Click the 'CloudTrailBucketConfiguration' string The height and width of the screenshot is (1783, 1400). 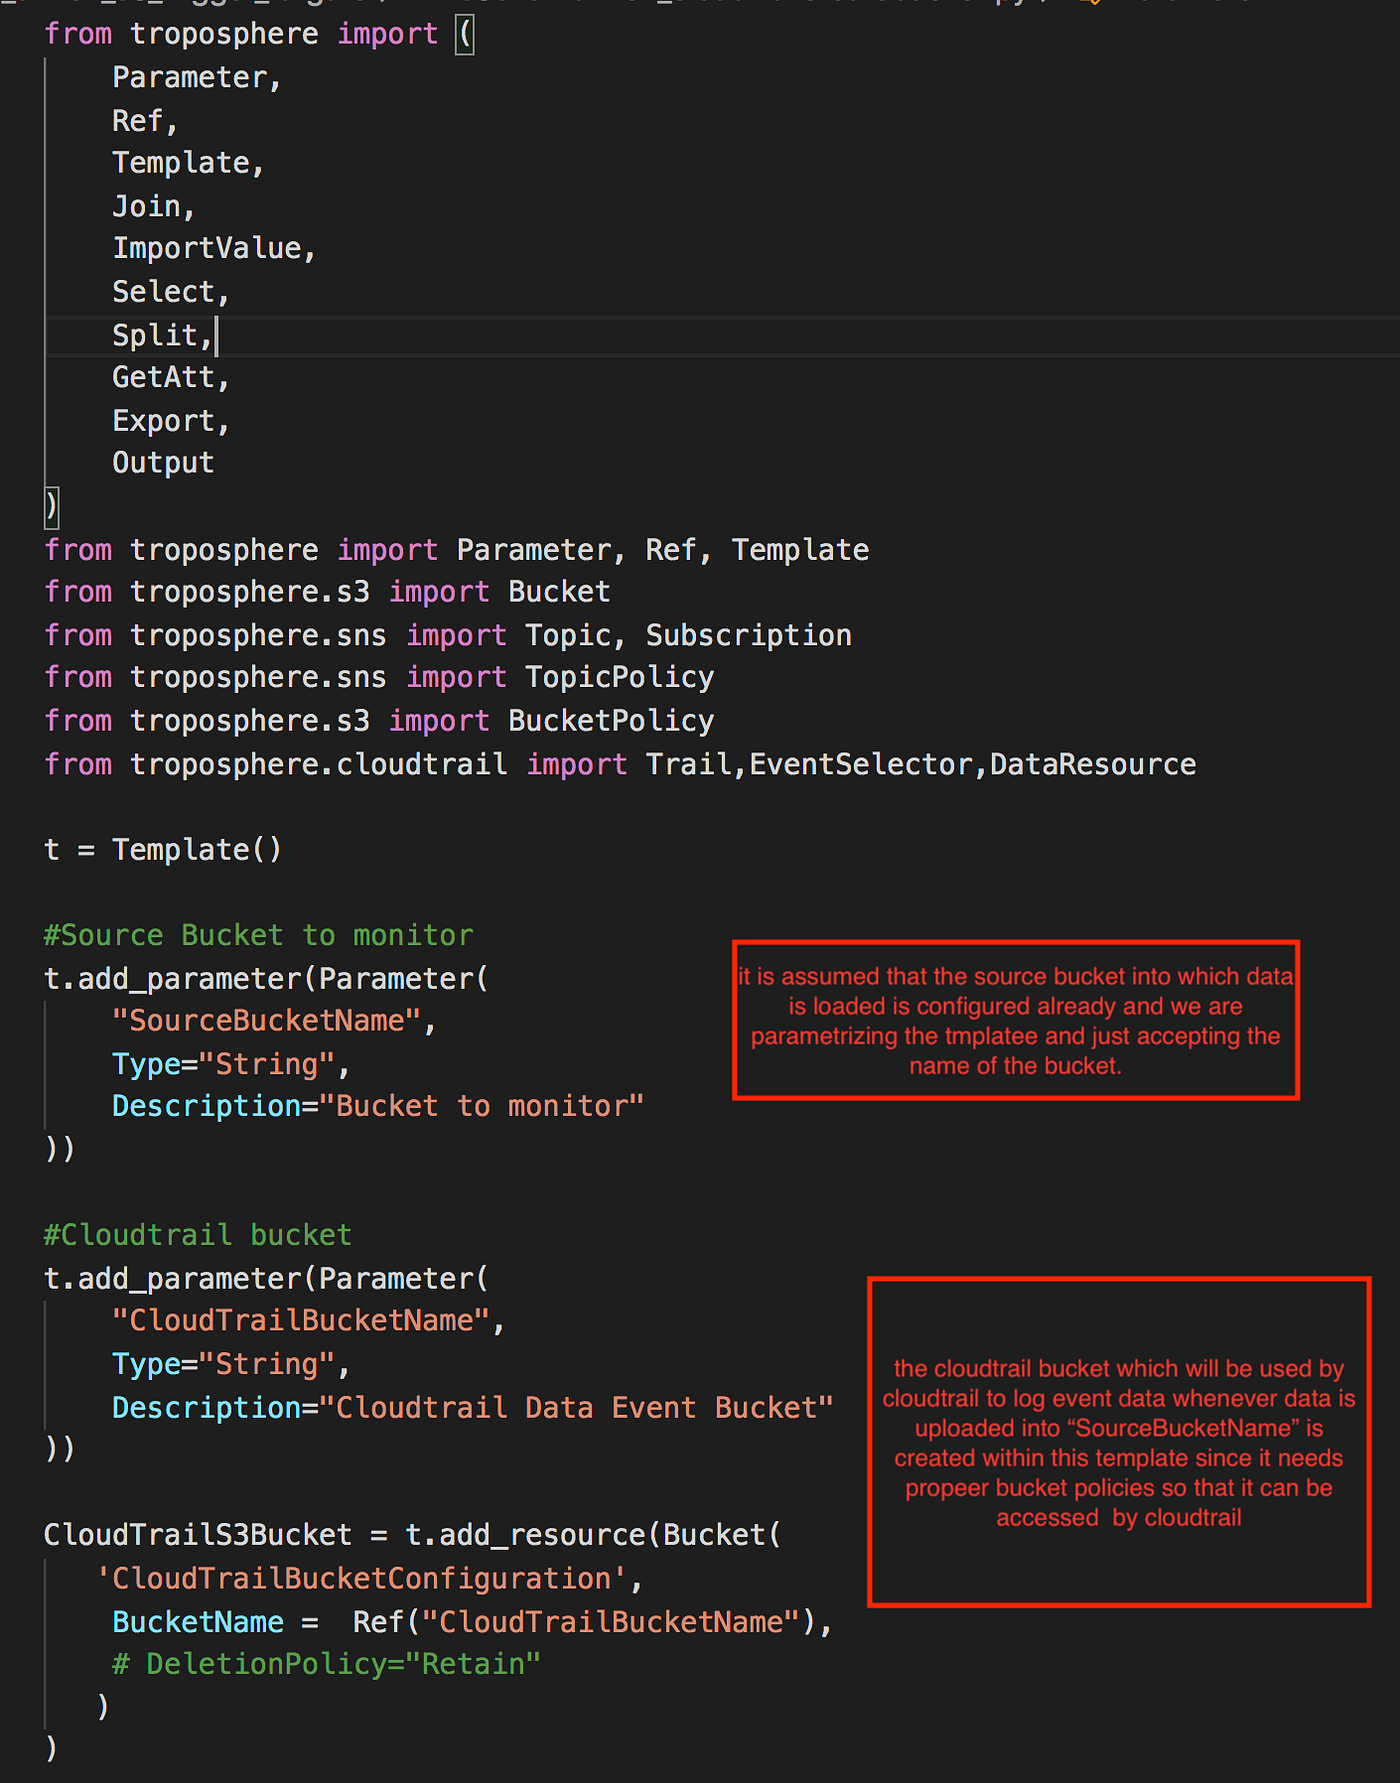[361, 1579]
